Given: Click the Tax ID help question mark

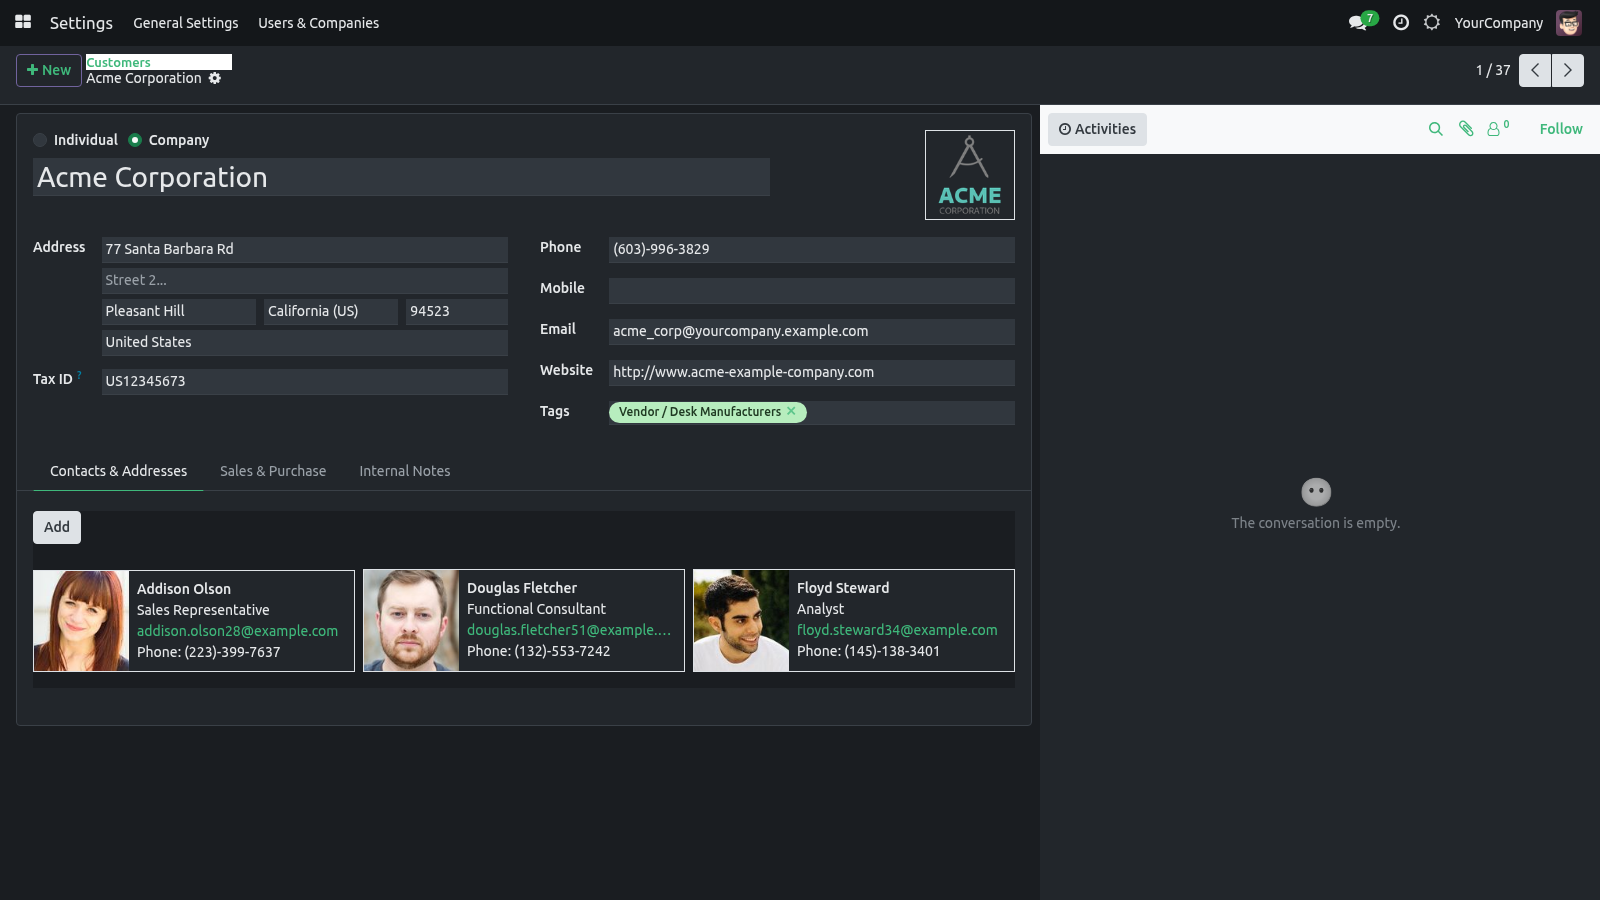Looking at the screenshot, I should (x=80, y=375).
